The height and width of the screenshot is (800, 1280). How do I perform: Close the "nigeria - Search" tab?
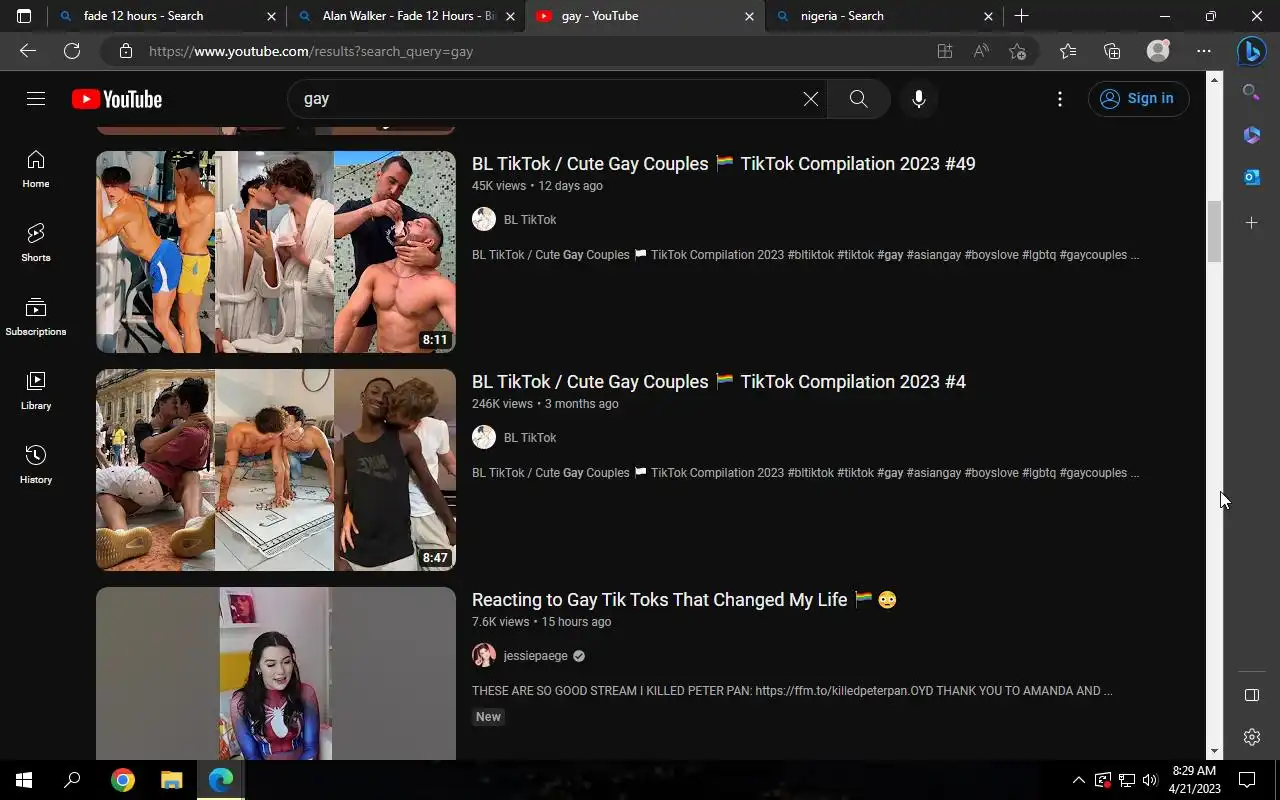click(988, 16)
